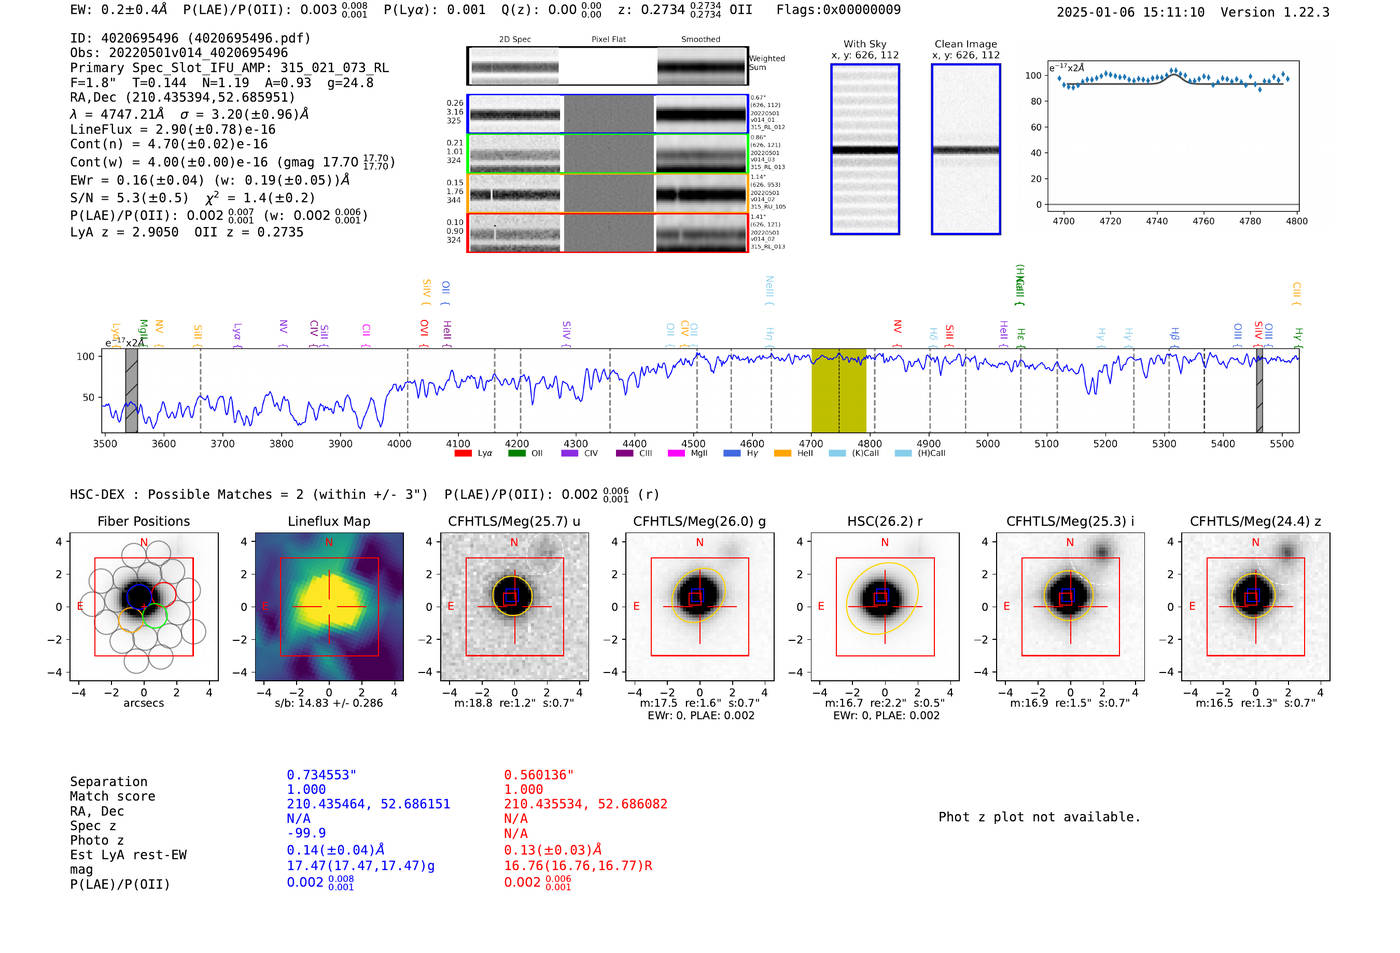1400x953 pixels.
Task: Click the 2025-01-06 15:11:10 timestamp
Action: 1131,12
